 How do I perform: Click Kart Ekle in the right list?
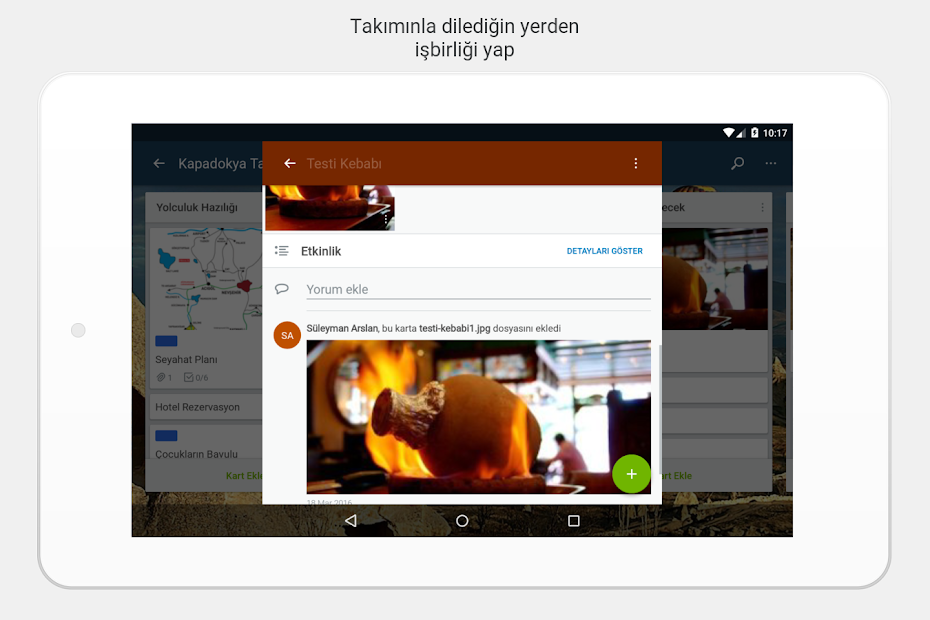pyautogui.click(x=677, y=475)
